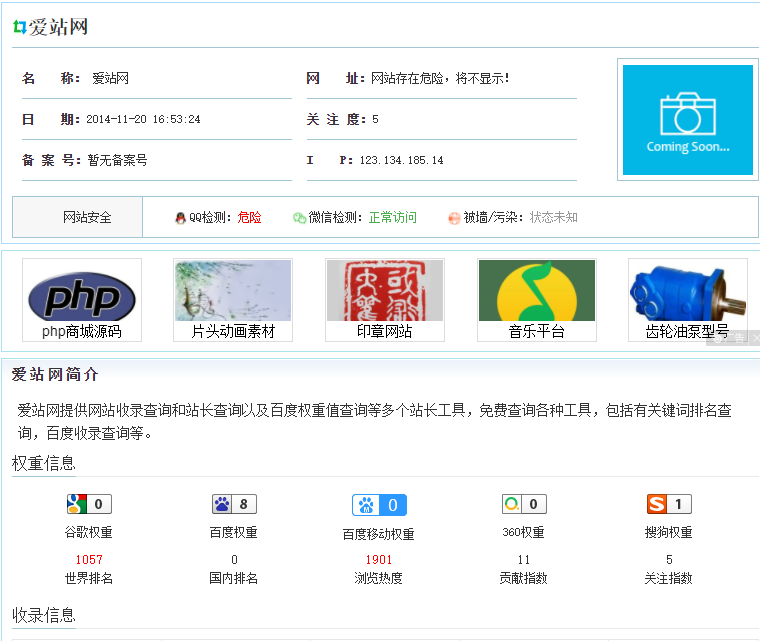Click the 被墙/污染 status icon
760x641 pixels.
(x=454, y=218)
